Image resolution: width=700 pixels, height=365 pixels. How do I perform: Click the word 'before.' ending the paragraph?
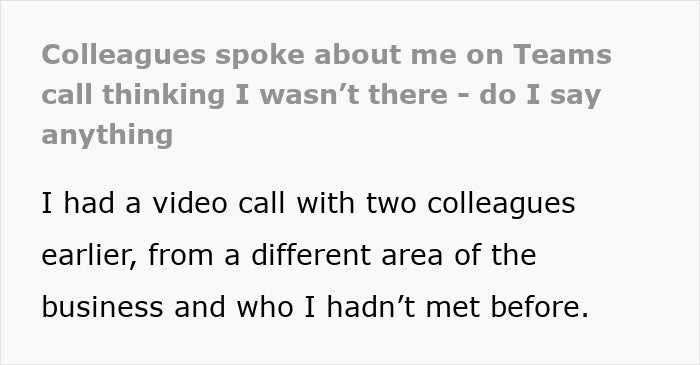[x=540, y=307]
